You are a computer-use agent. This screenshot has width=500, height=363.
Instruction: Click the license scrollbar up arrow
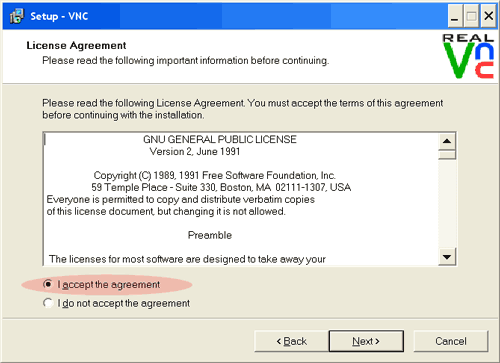[447, 141]
